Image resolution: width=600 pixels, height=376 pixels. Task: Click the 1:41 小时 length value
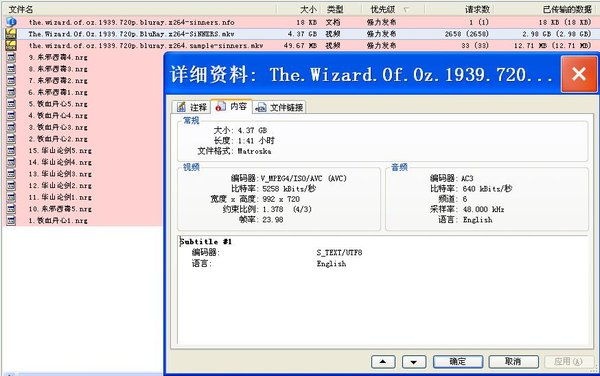click(x=256, y=140)
